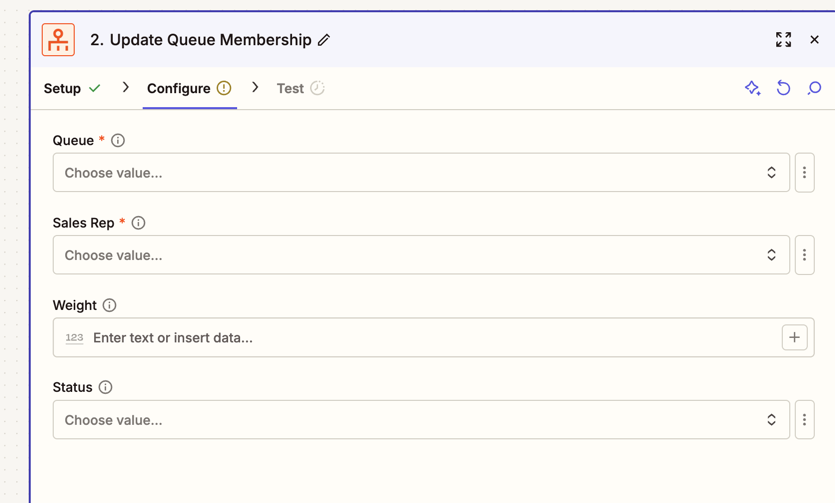Click the Status dropdown arrows
The width and height of the screenshot is (835, 503).
tap(771, 420)
